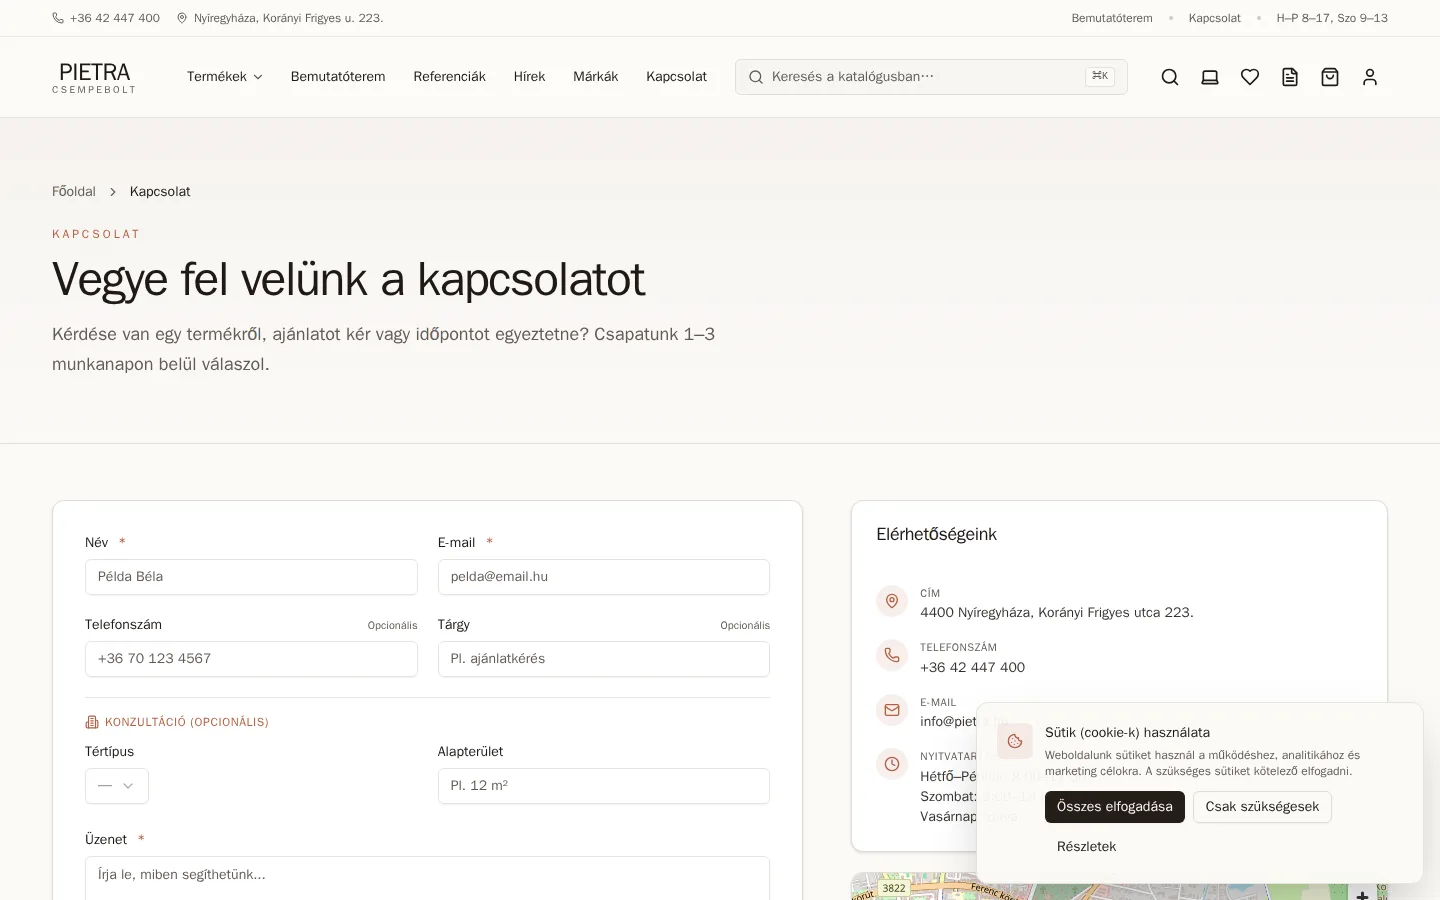The width and height of the screenshot is (1440, 900).
Task: Click the envelope icon beside E-mail contact
Action: click(x=892, y=710)
